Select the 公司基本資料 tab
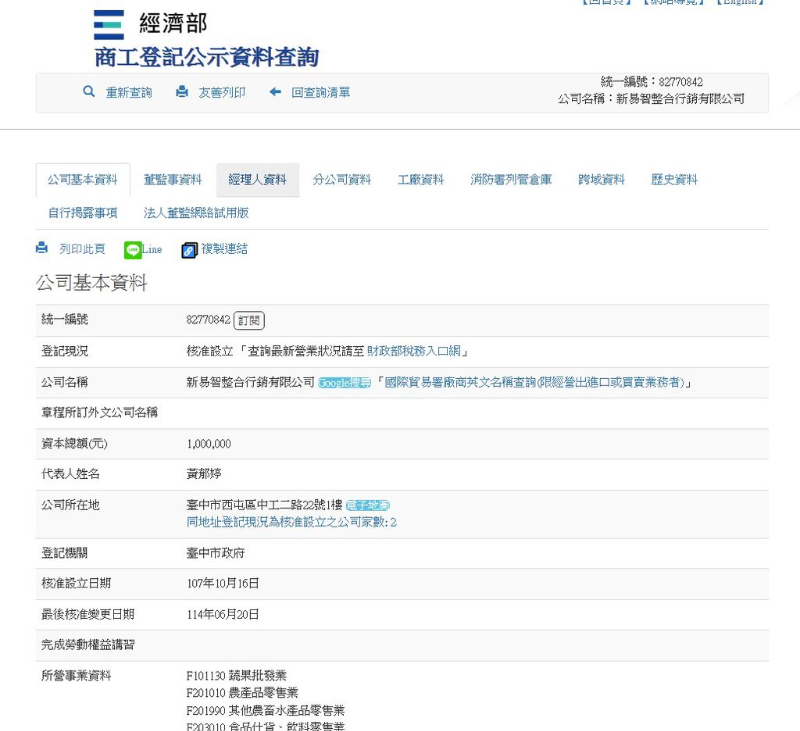 [x=83, y=180]
